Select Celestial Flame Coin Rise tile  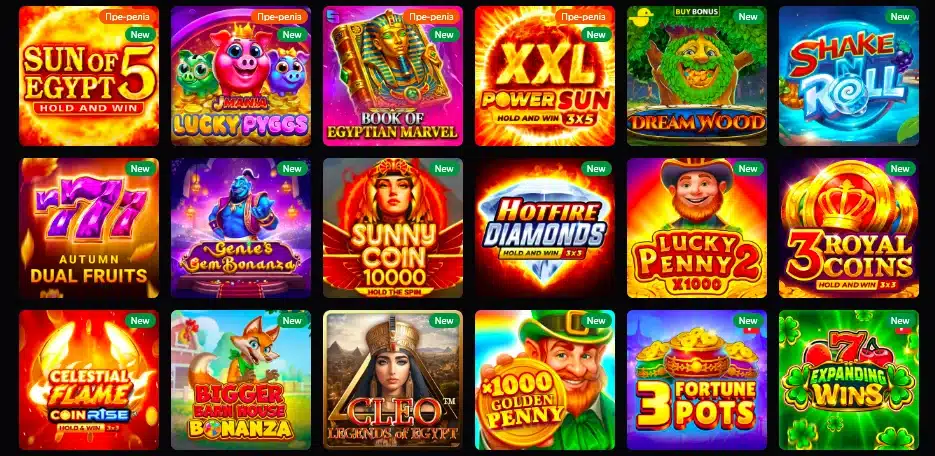(x=89, y=380)
